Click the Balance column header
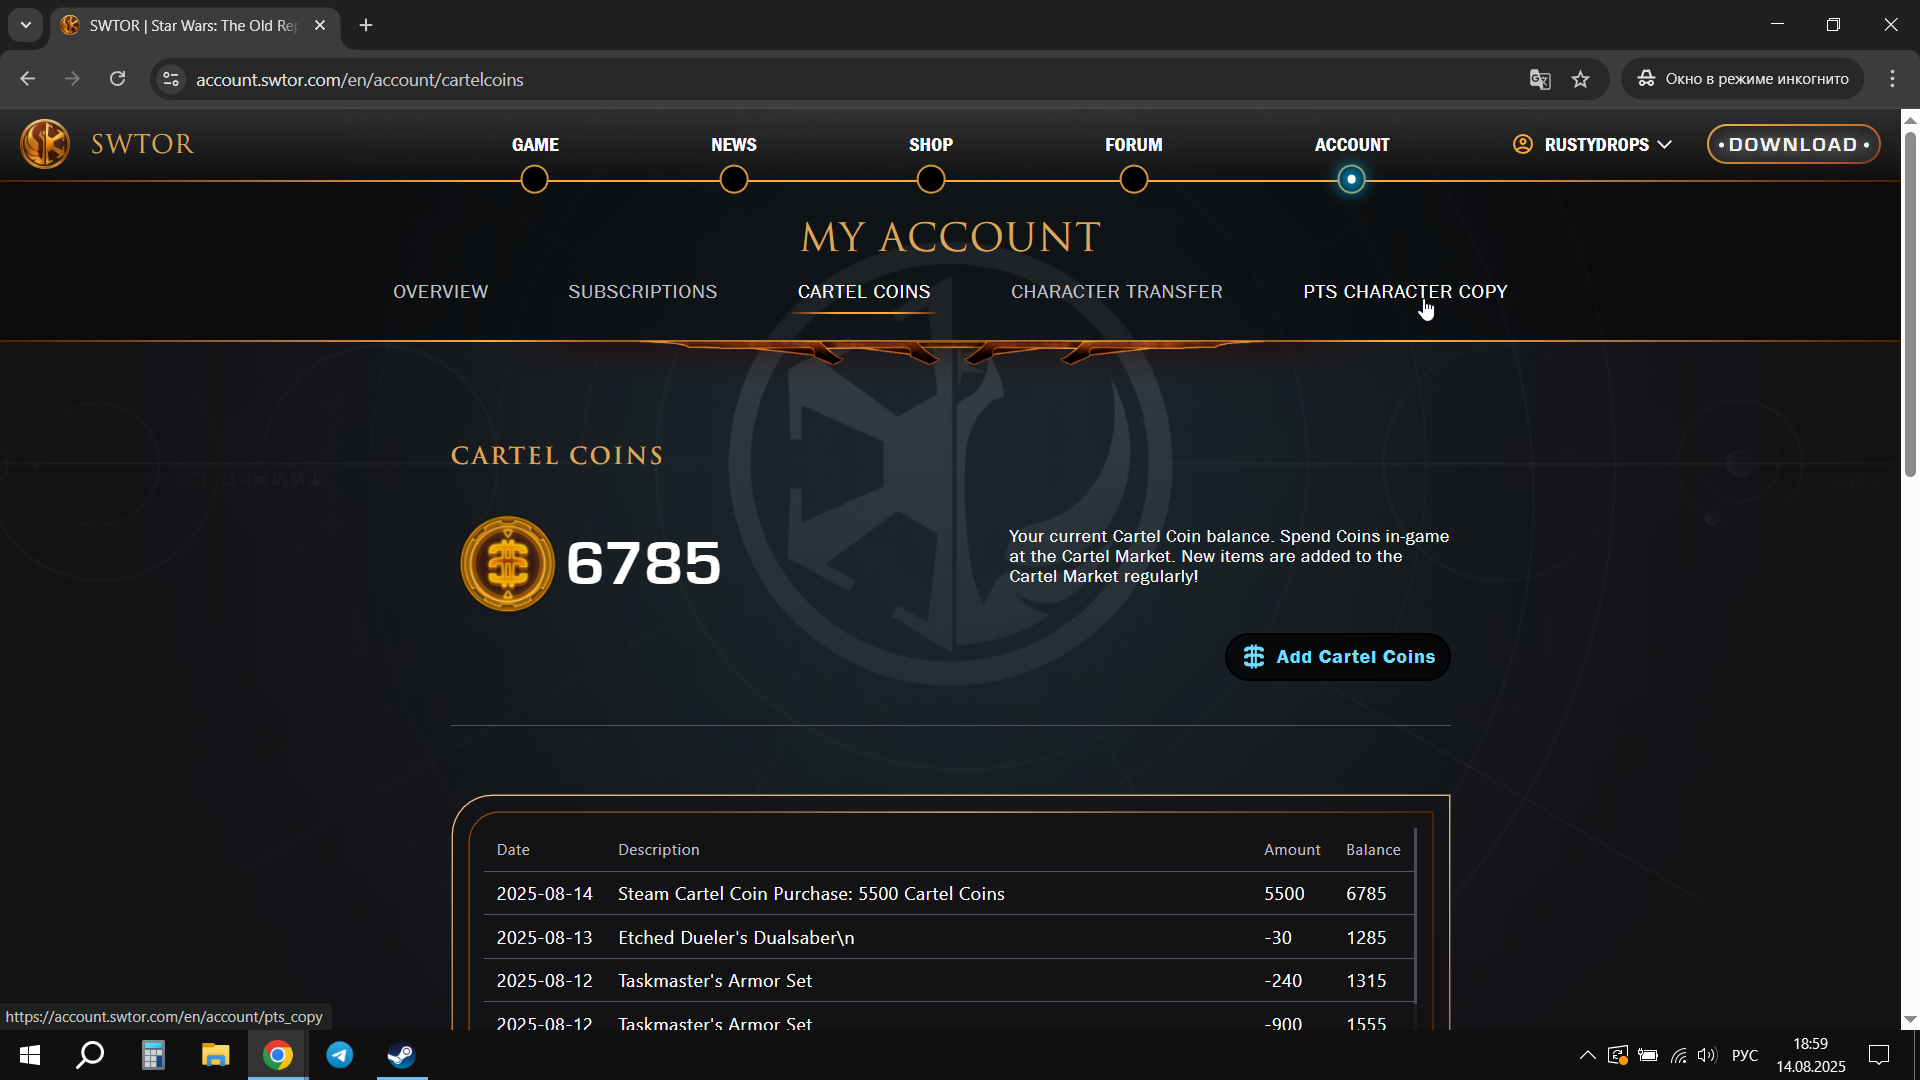This screenshot has width=1920, height=1080. pos(1373,850)
